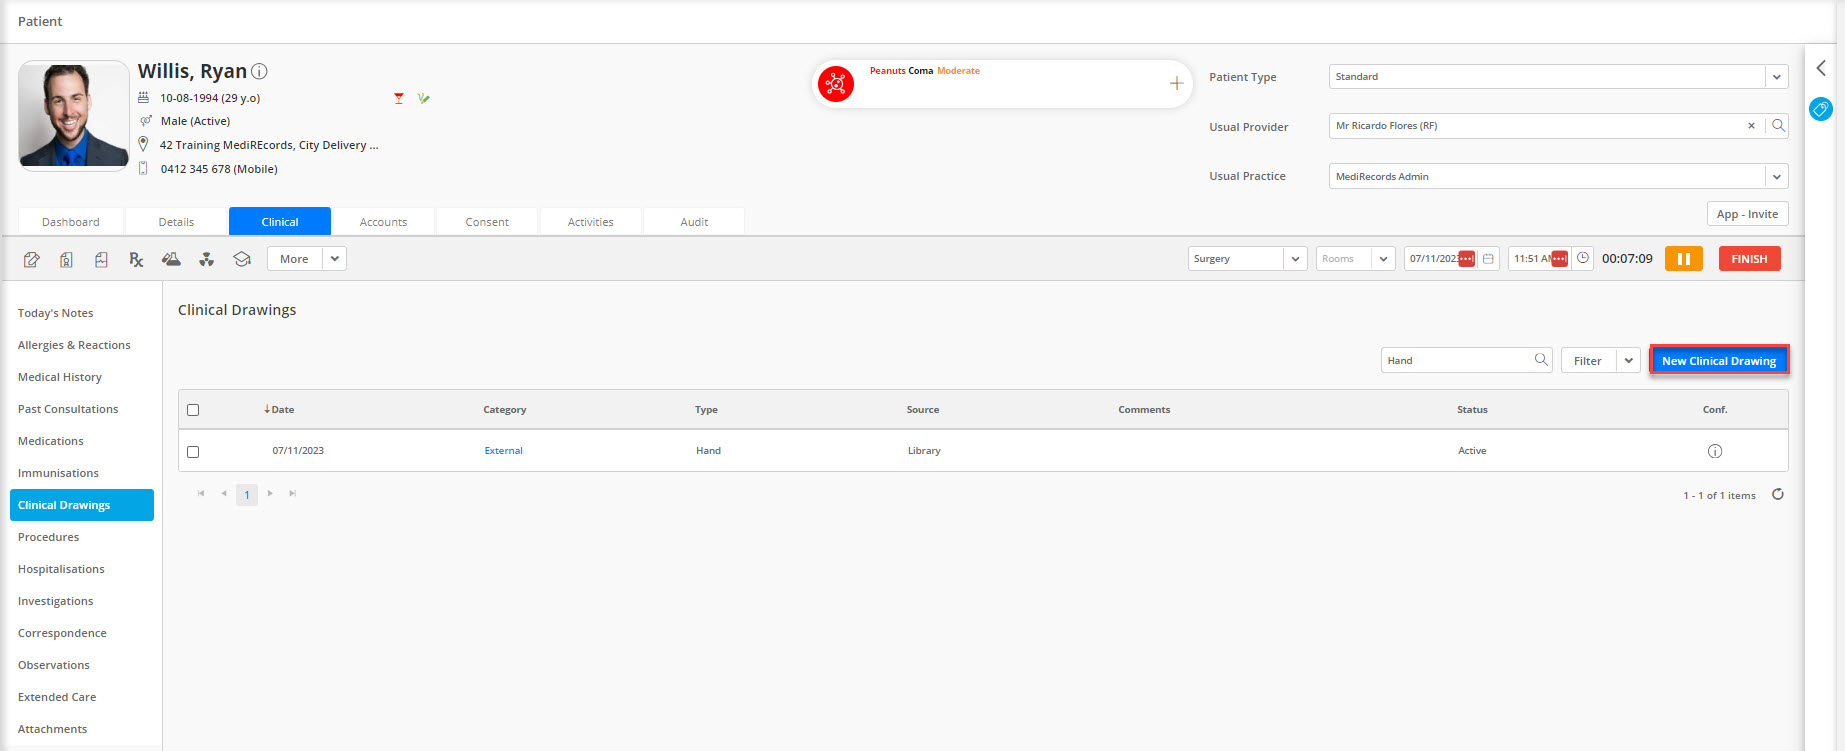Click the green leaf indicator icon

point(424,98)
